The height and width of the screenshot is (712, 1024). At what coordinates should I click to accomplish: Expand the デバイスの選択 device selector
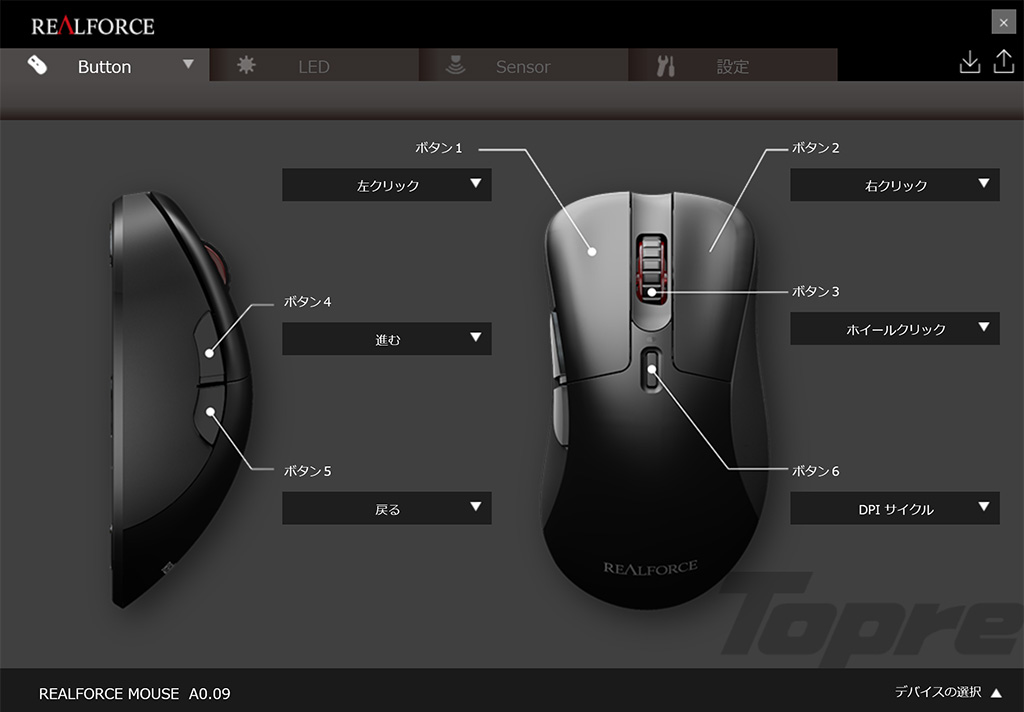point(948,692)
